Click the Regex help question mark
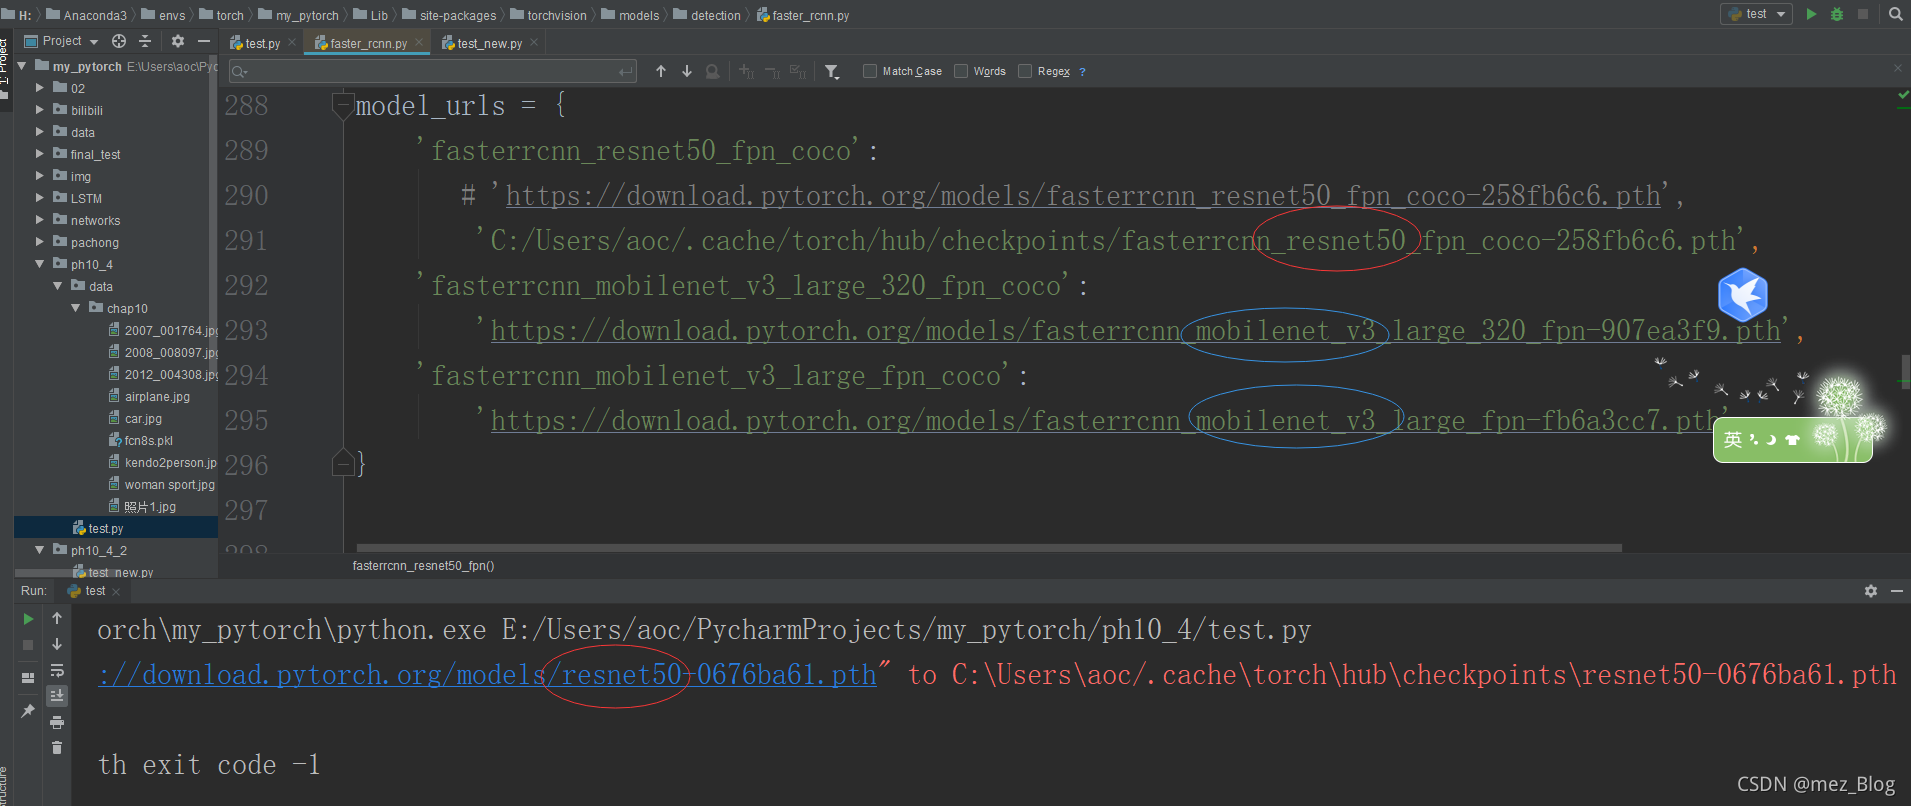 point(1082,72)
